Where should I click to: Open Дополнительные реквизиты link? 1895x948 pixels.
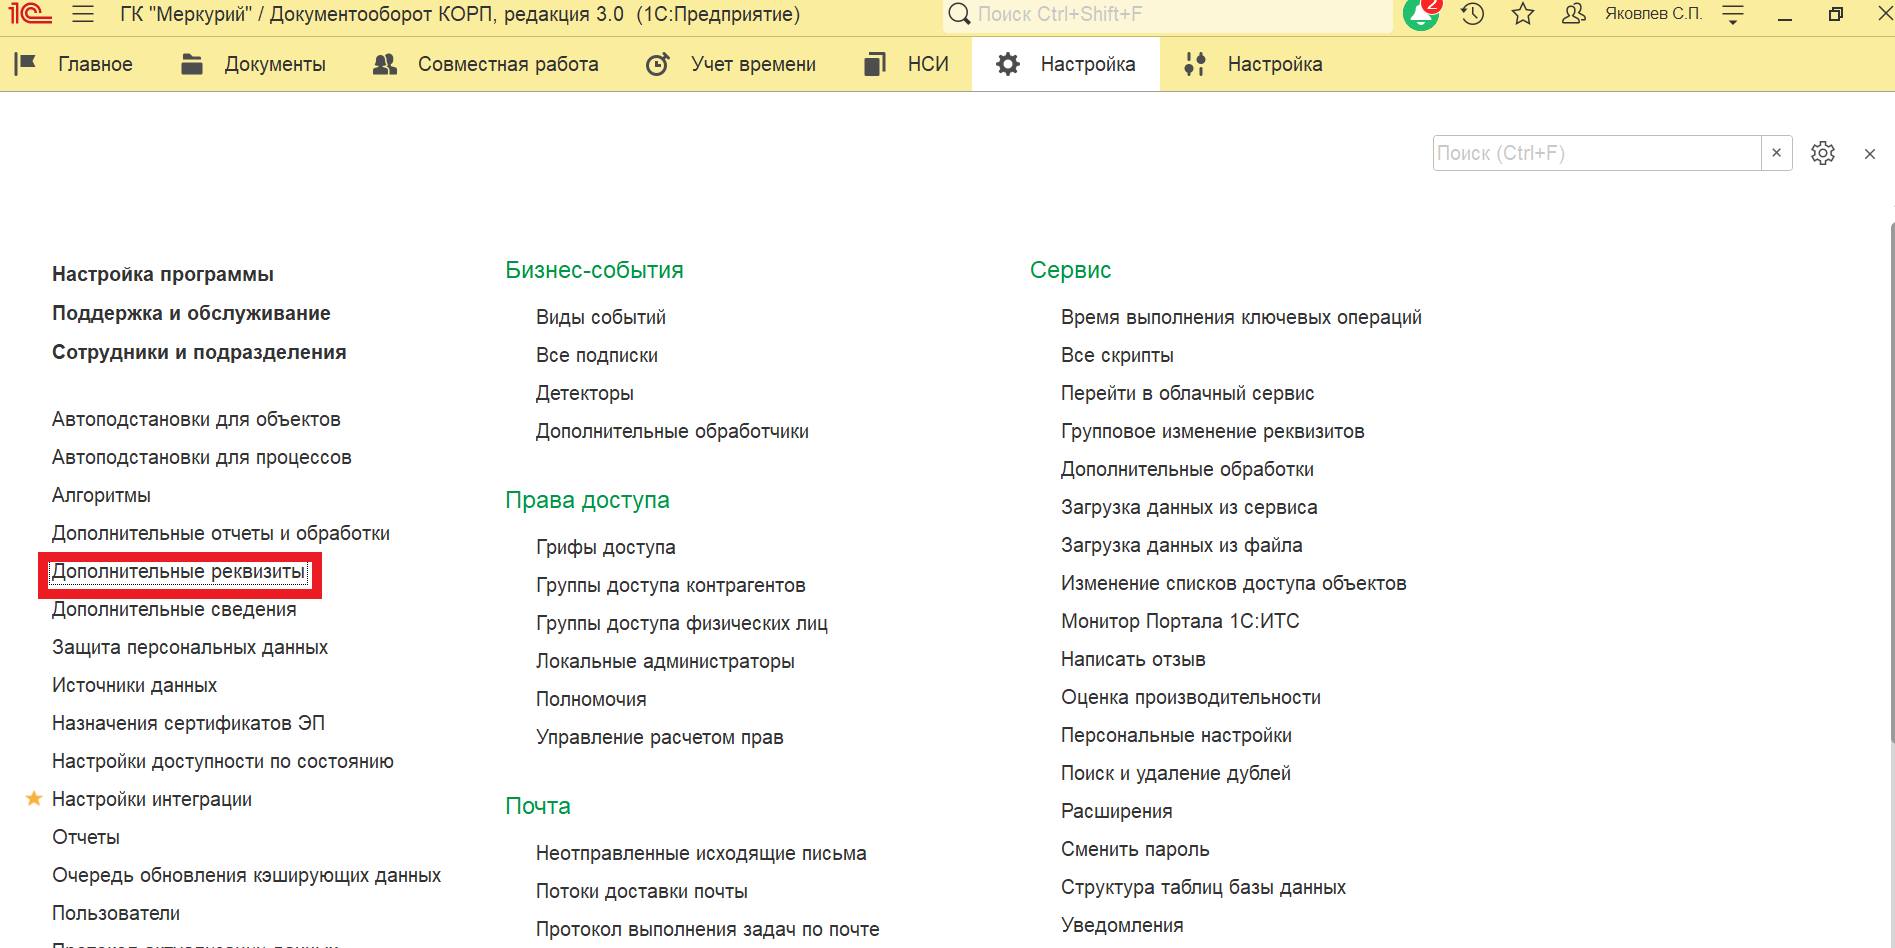point(179,571)
